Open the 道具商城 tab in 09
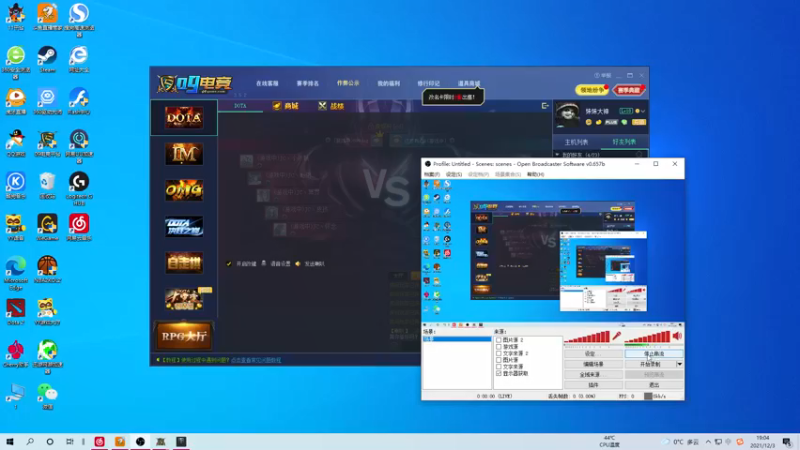This screenshot has height=450, width=800. (x=469, y=83)
